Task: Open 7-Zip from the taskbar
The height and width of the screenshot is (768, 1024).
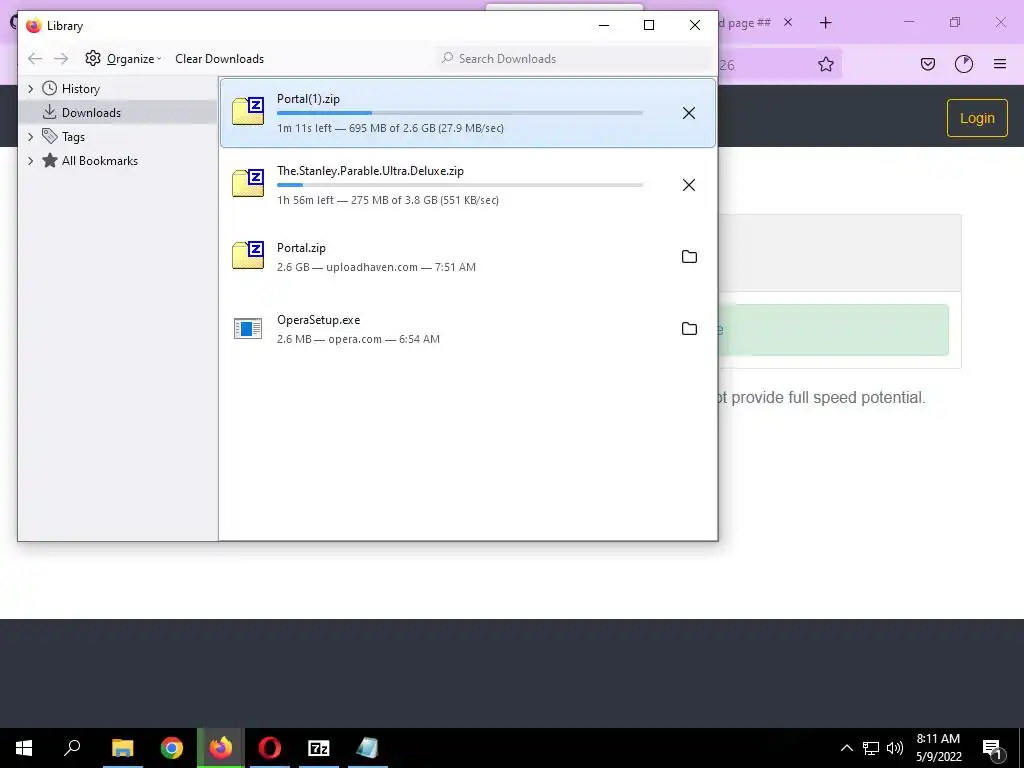Action: [319, 748]
